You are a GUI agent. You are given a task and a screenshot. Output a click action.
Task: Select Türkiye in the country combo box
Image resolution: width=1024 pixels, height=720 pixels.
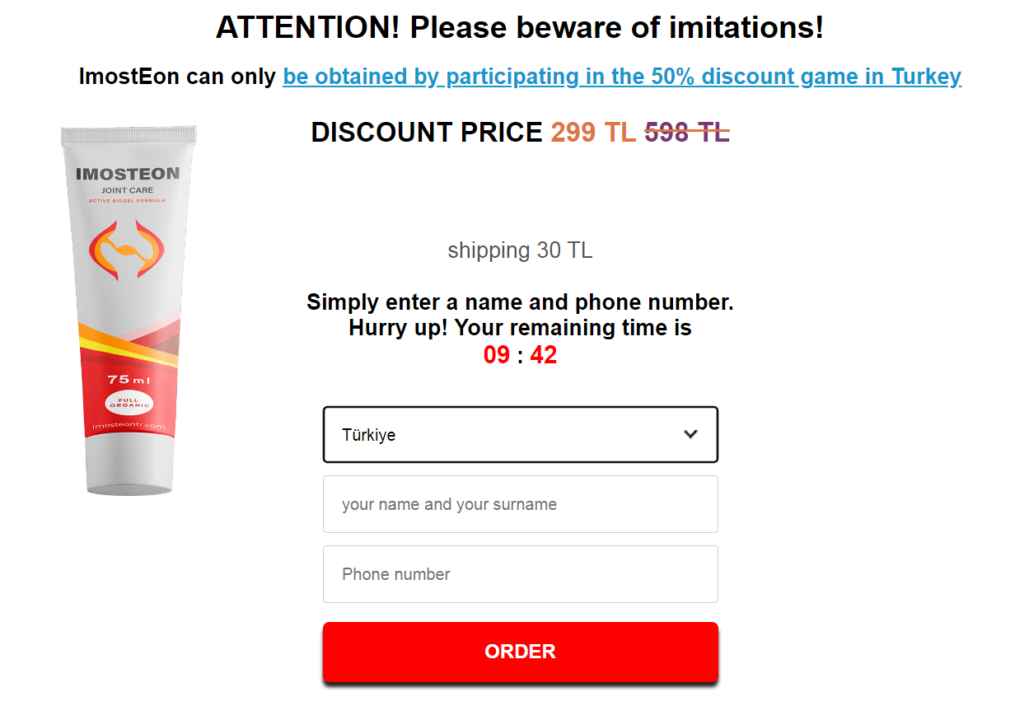click(x=520, y=434)
